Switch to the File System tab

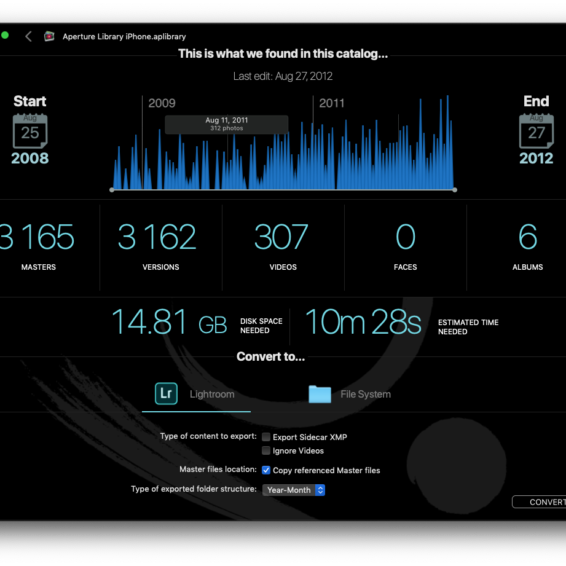[x=349, y=394]
